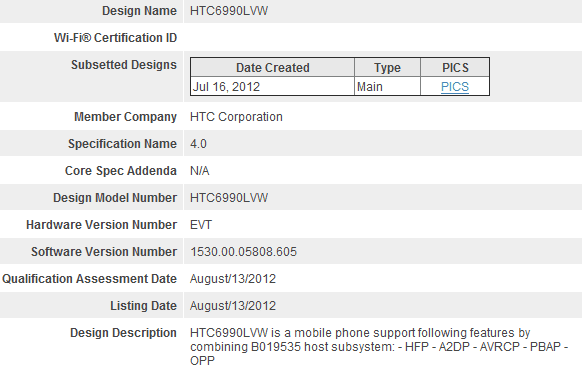Image resolution: width=582 pixels, height=377 pixels.
Task: Click the hardware version EVT text
Action: [x=201, y=225]
